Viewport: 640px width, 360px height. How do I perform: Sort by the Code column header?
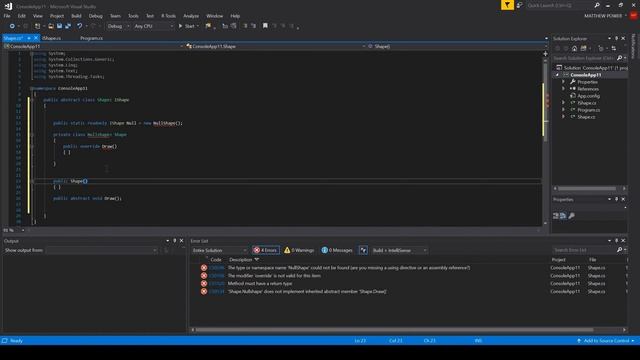(x=216, y=260)
